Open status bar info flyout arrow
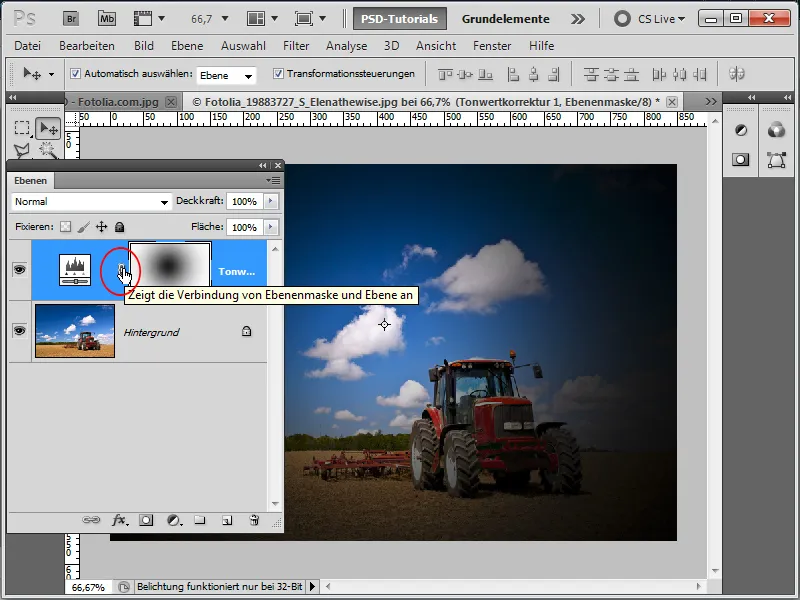 click(312, 587)
